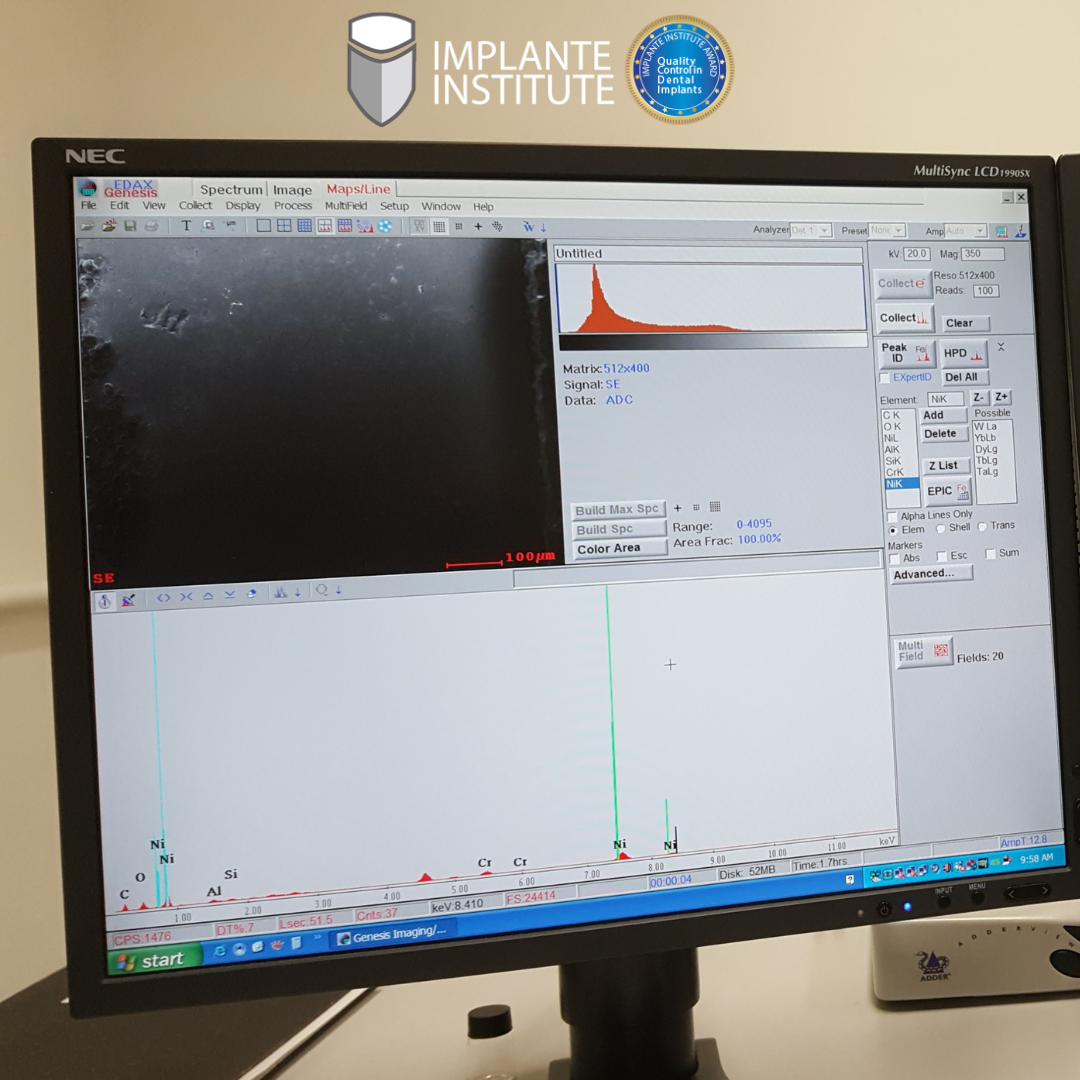Check the Alpha Lines Only option
This screenshot has width=1080, height=1080.
893,515
